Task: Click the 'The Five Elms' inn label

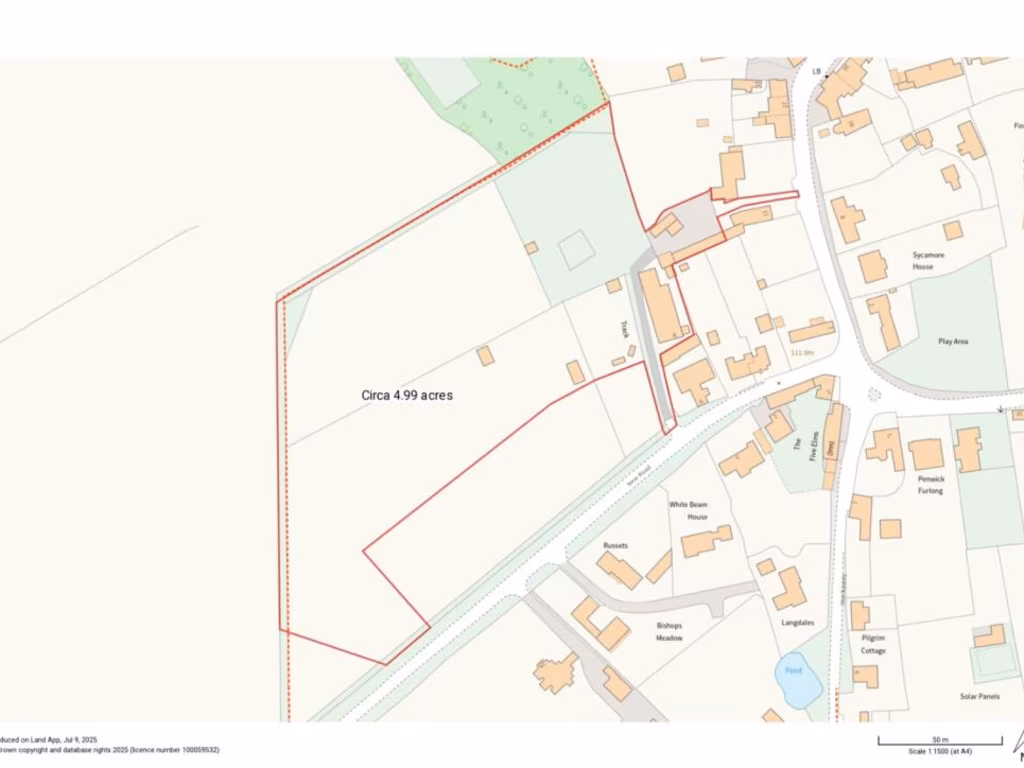Action: (x=805, y=445)
